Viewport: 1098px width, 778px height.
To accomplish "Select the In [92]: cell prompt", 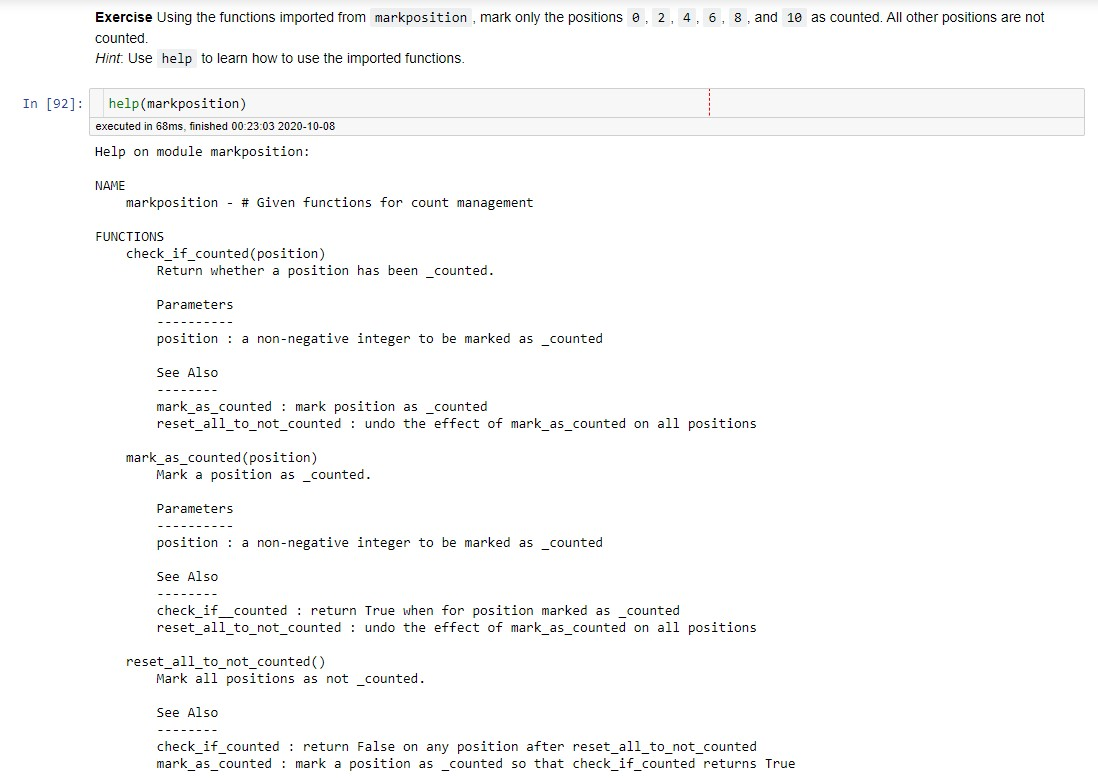I will (53, 104).
